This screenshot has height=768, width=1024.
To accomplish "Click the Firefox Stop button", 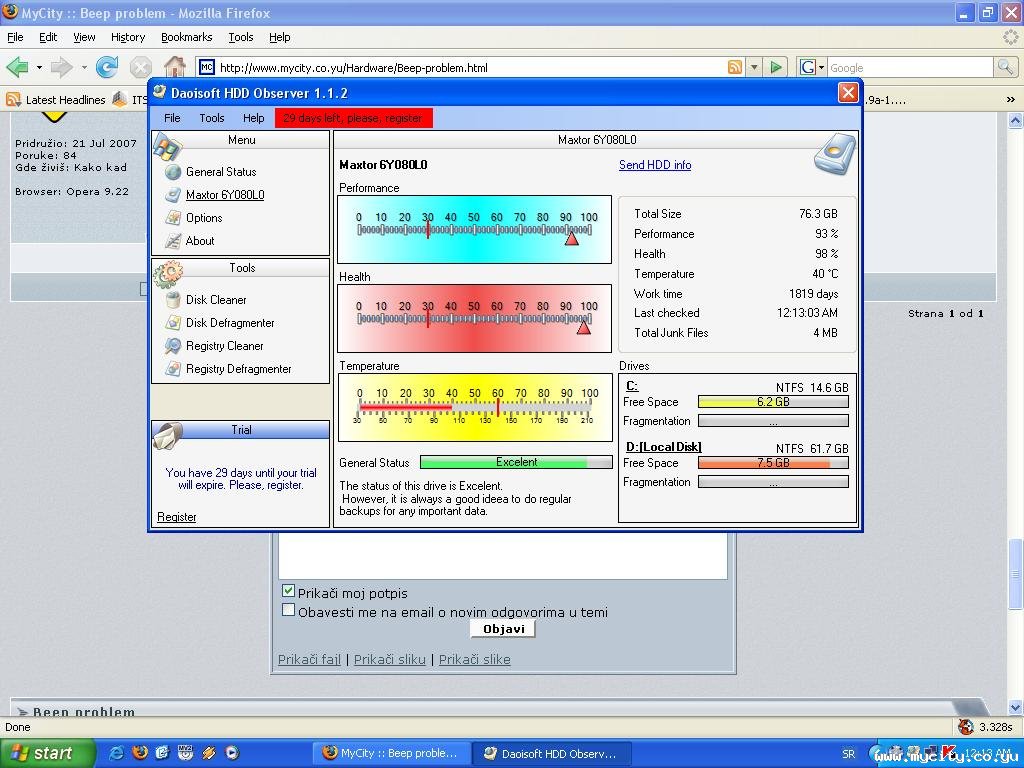I will [140, 67].
